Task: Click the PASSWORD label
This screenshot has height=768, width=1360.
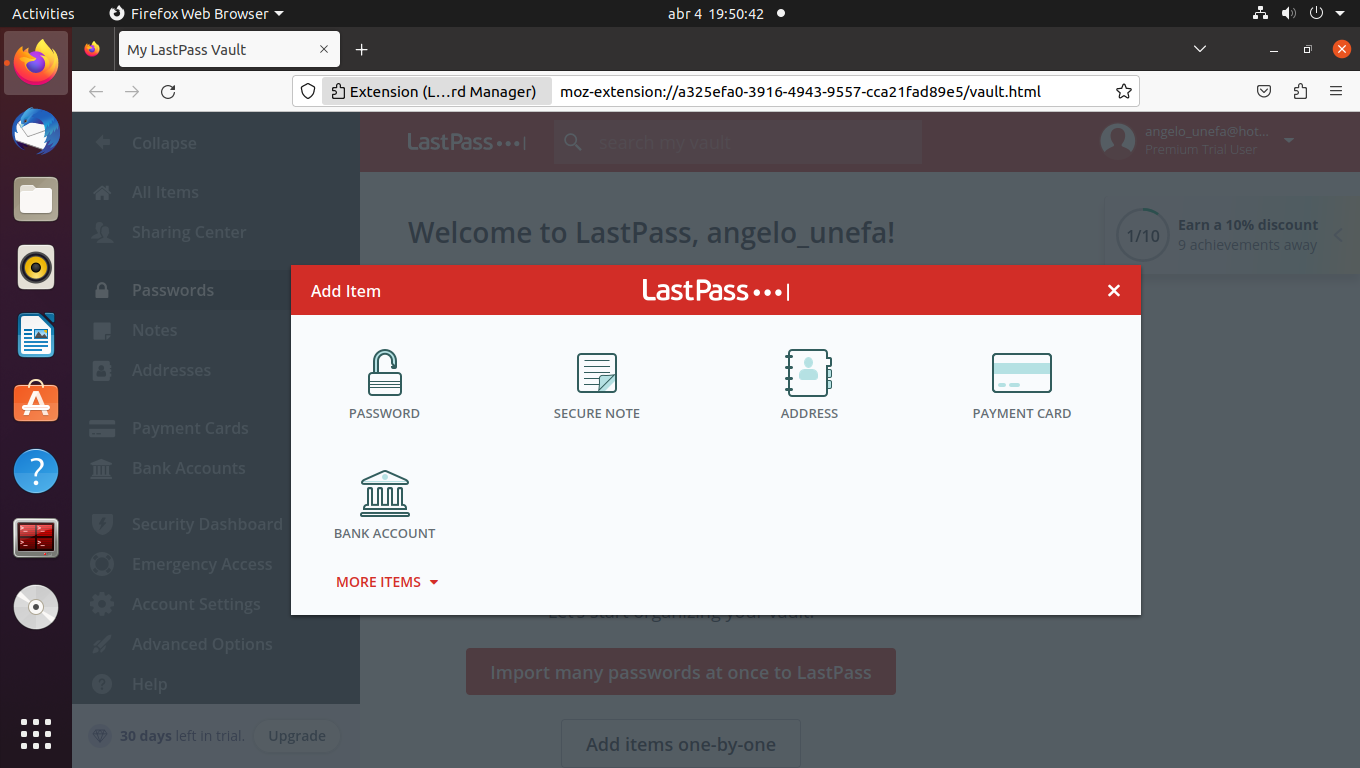Action: (384, 413)
